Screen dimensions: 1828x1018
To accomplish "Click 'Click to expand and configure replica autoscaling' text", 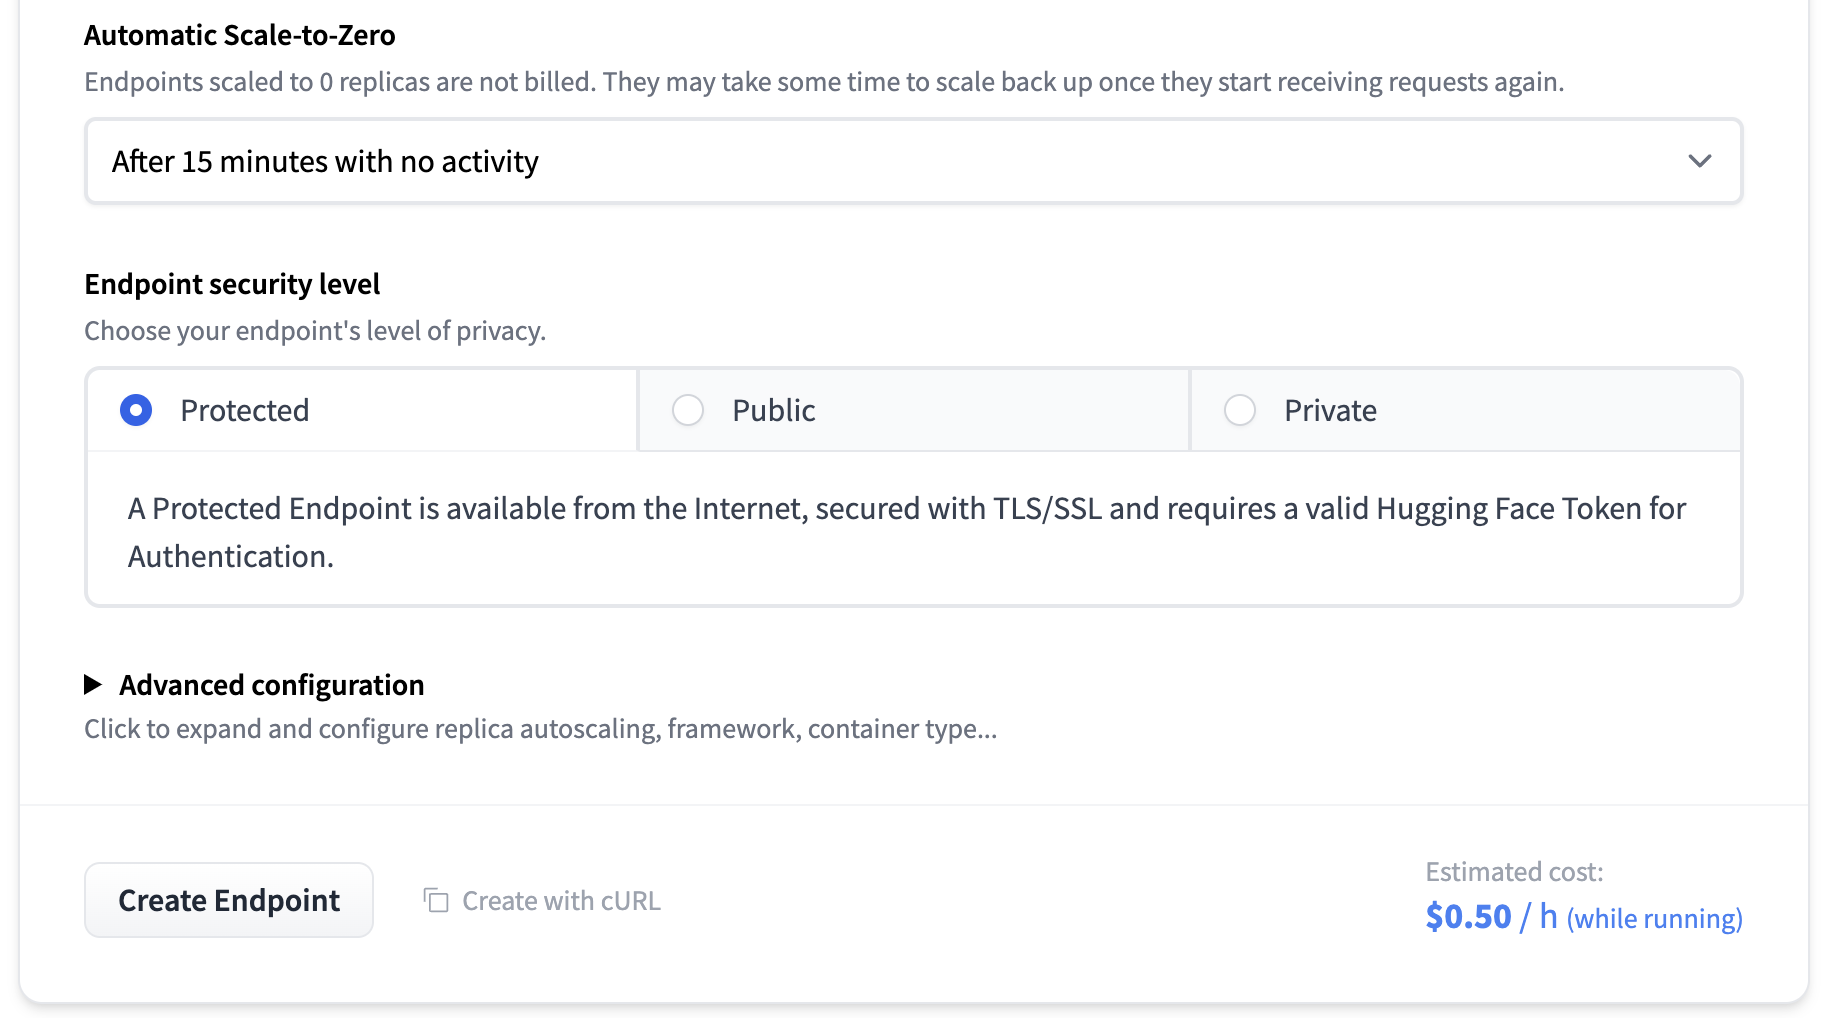I will click(x=541, y=728).
